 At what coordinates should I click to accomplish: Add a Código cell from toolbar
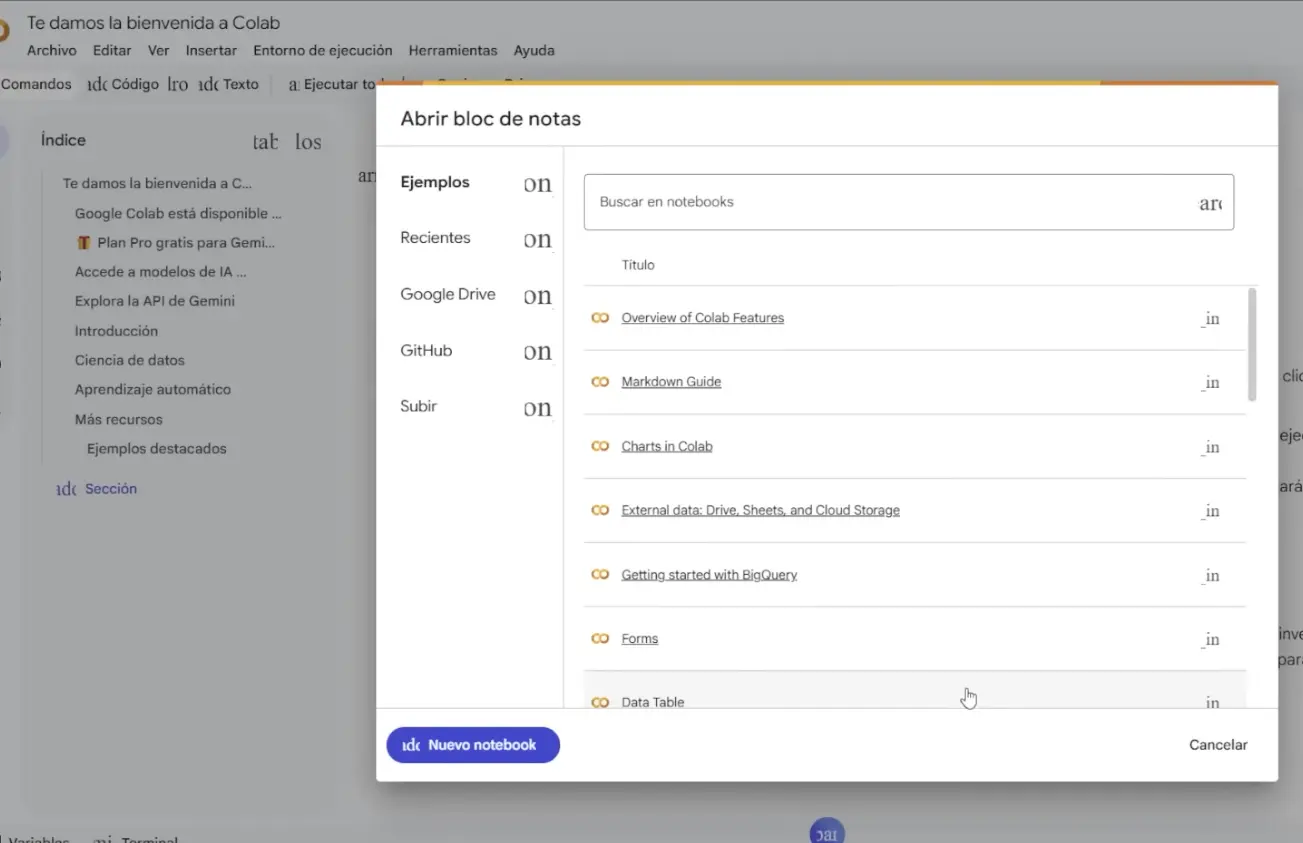(124, 84)
